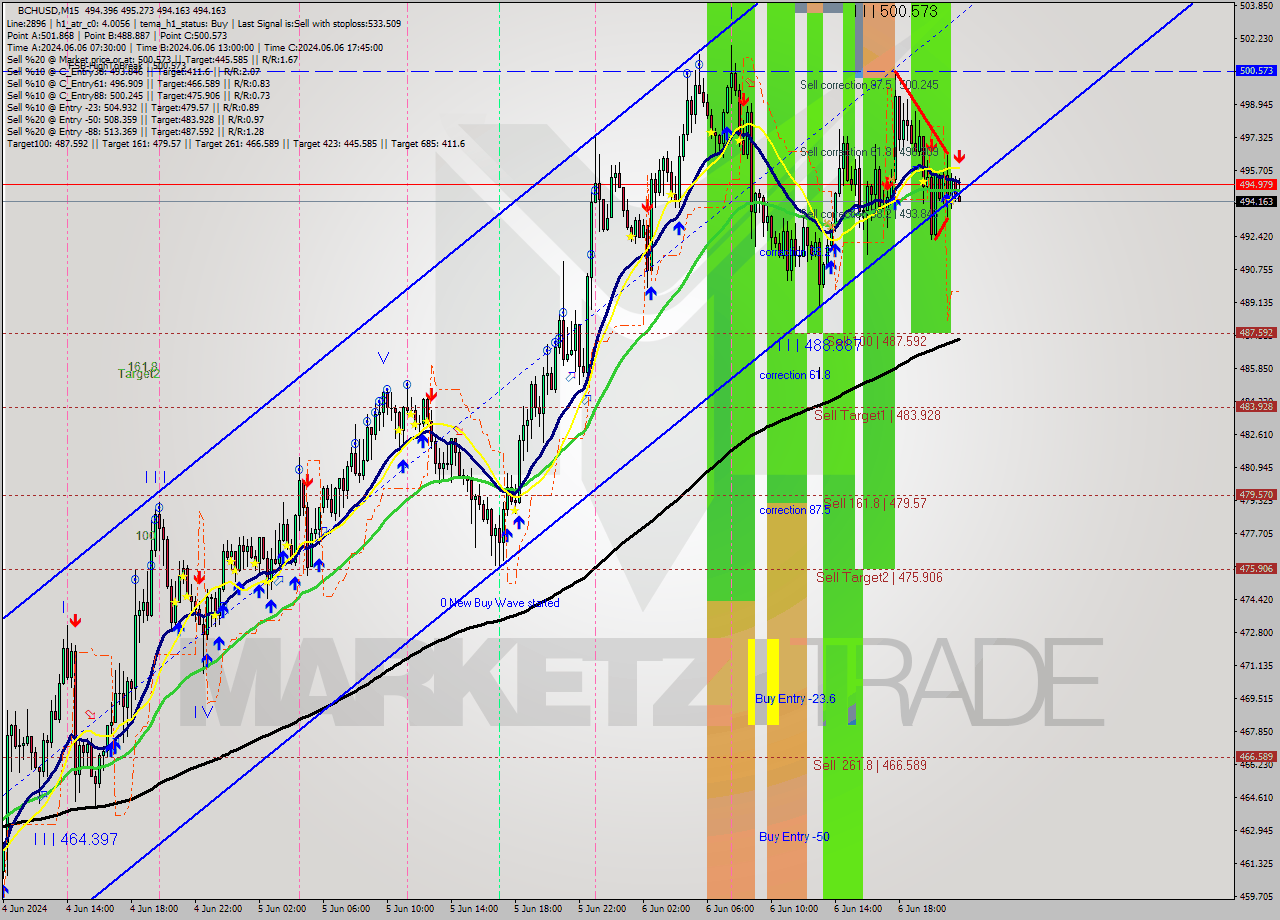Screen dimensions: 1280x920
Task: Click the 503.850 price scale value
Action: [1256, 6]
